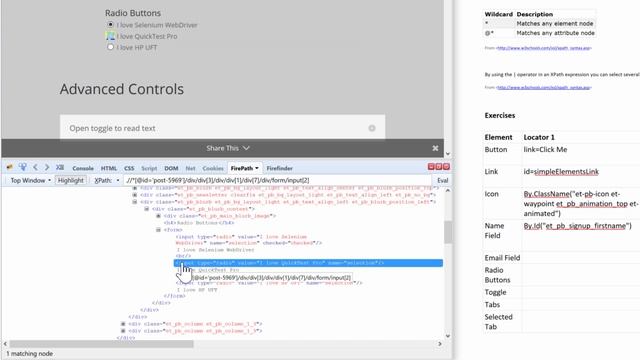The width and height of the screenshot is (640, 360).
Task: Switch to the Console tab
Action: click(83, 168)
